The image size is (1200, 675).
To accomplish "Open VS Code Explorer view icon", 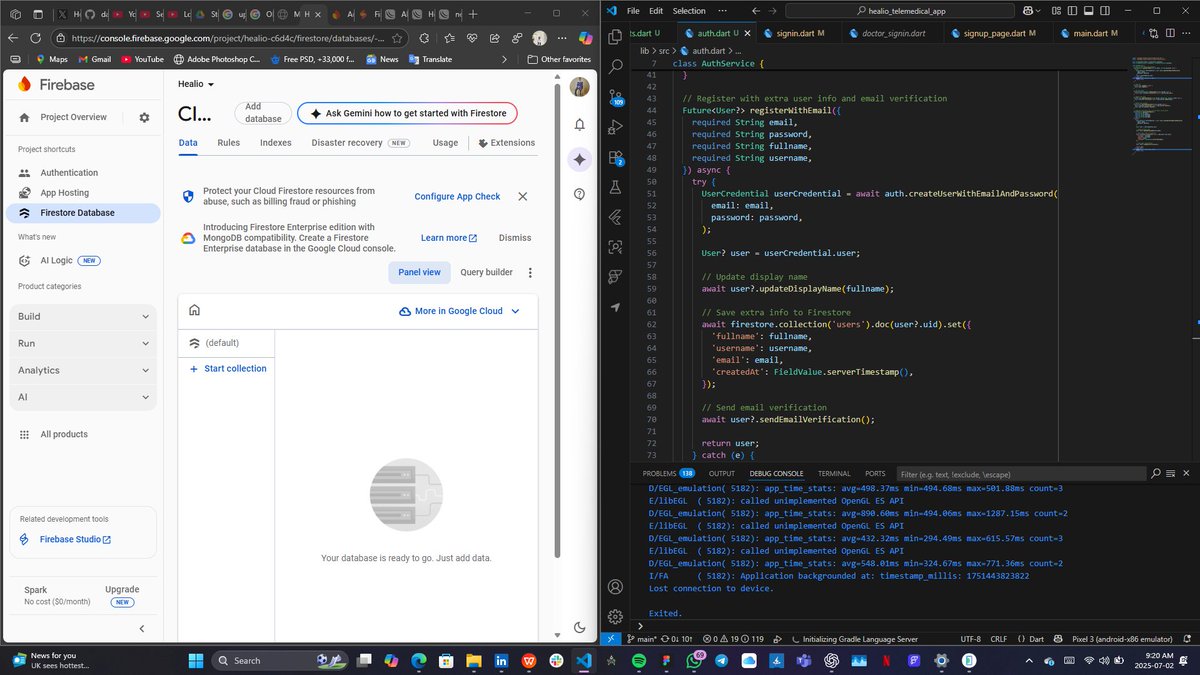I will pos(615,36).
